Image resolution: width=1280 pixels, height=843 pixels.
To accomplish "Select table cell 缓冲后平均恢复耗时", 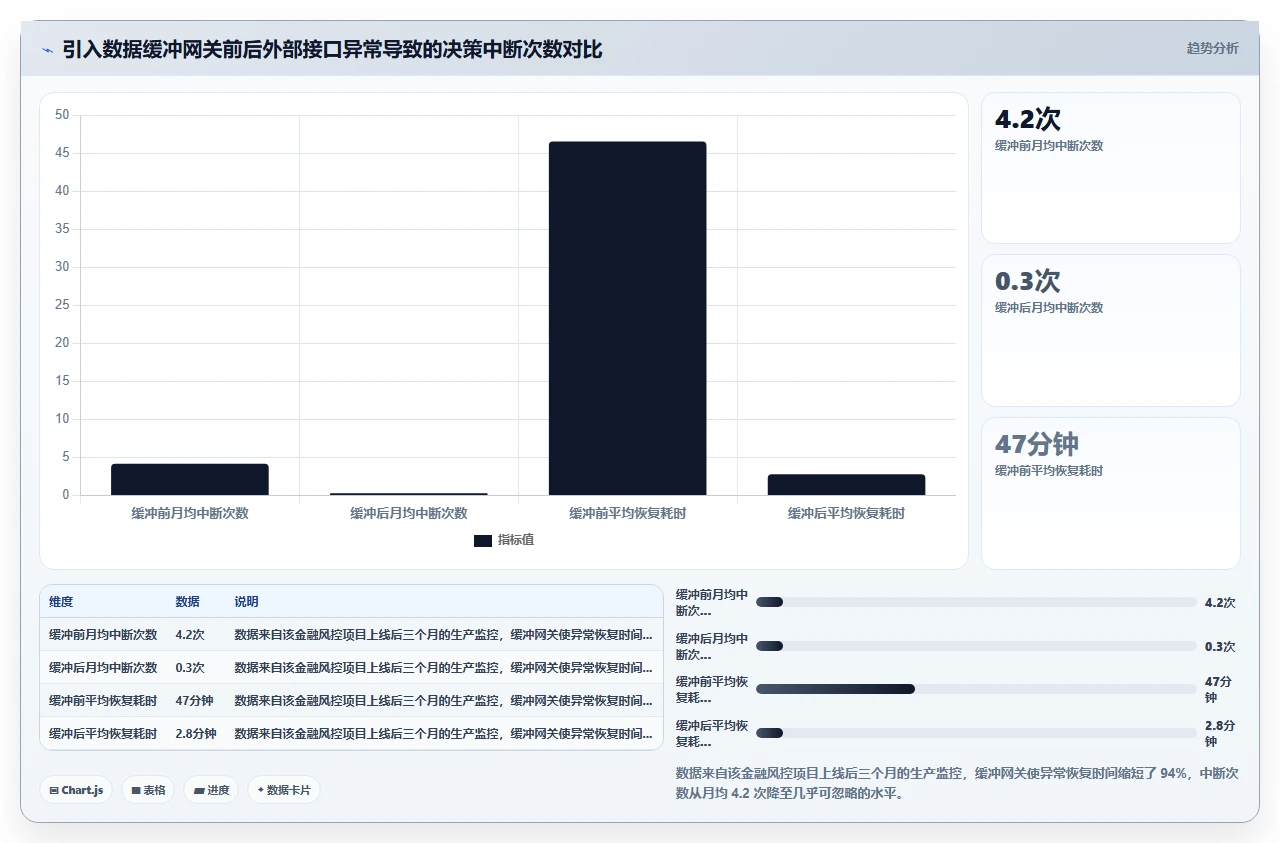I will point(103,734).
